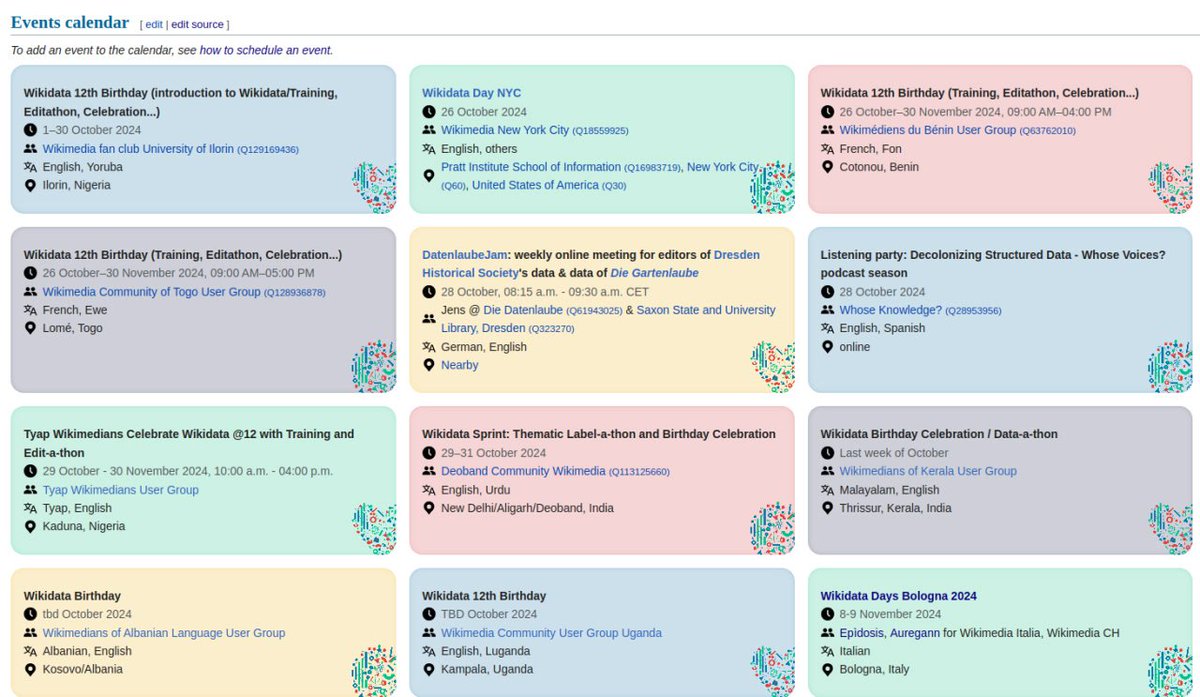
Task: Click the clock icon beside TBD October 2024
Action: point(429,614)
